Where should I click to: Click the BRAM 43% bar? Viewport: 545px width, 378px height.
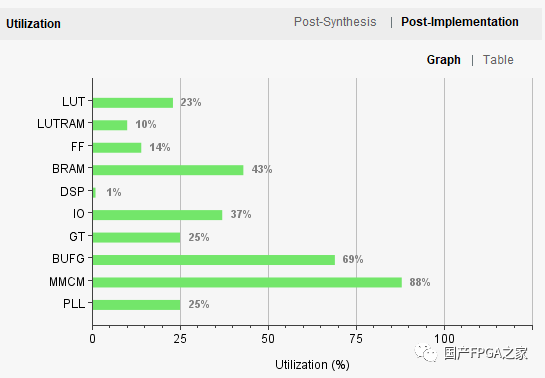point(168,170)
